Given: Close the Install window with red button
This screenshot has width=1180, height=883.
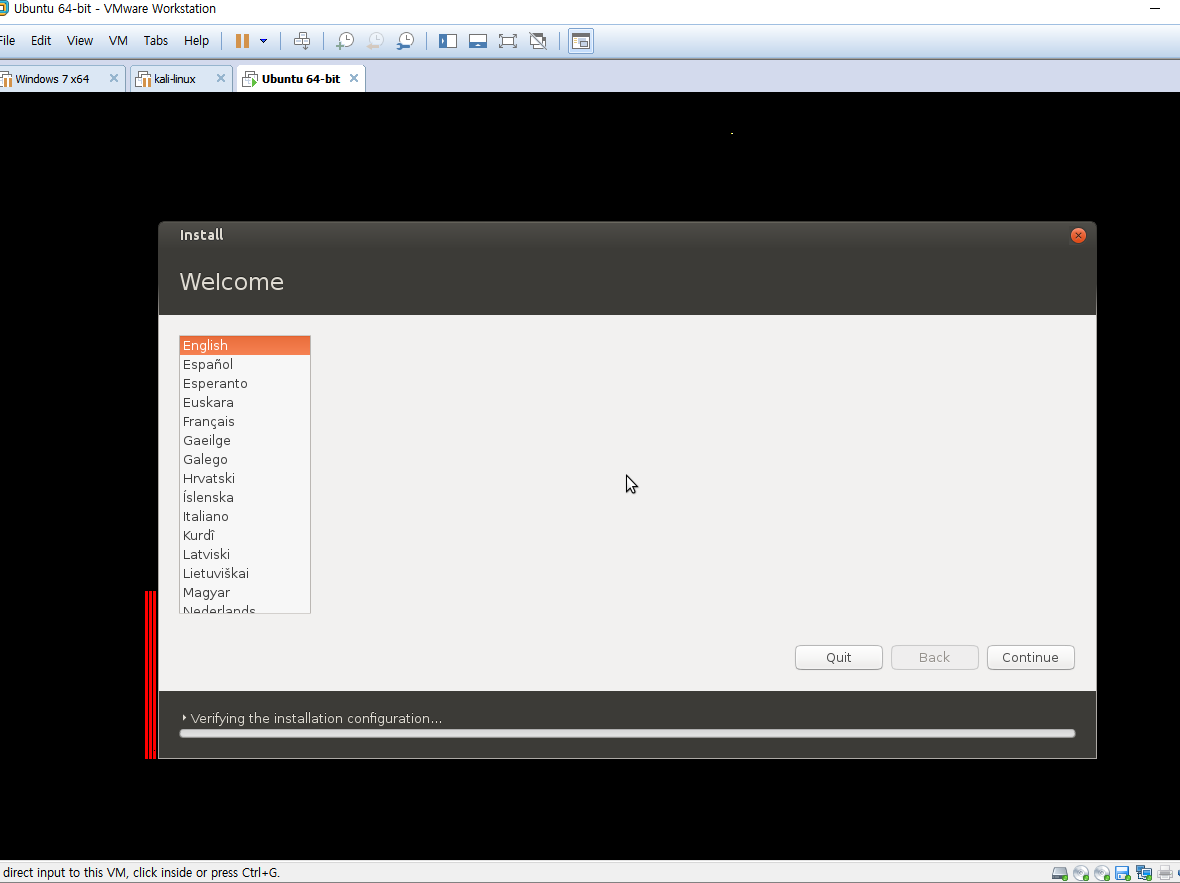Looking at the screenshot, I should [x=1078, y=236].
